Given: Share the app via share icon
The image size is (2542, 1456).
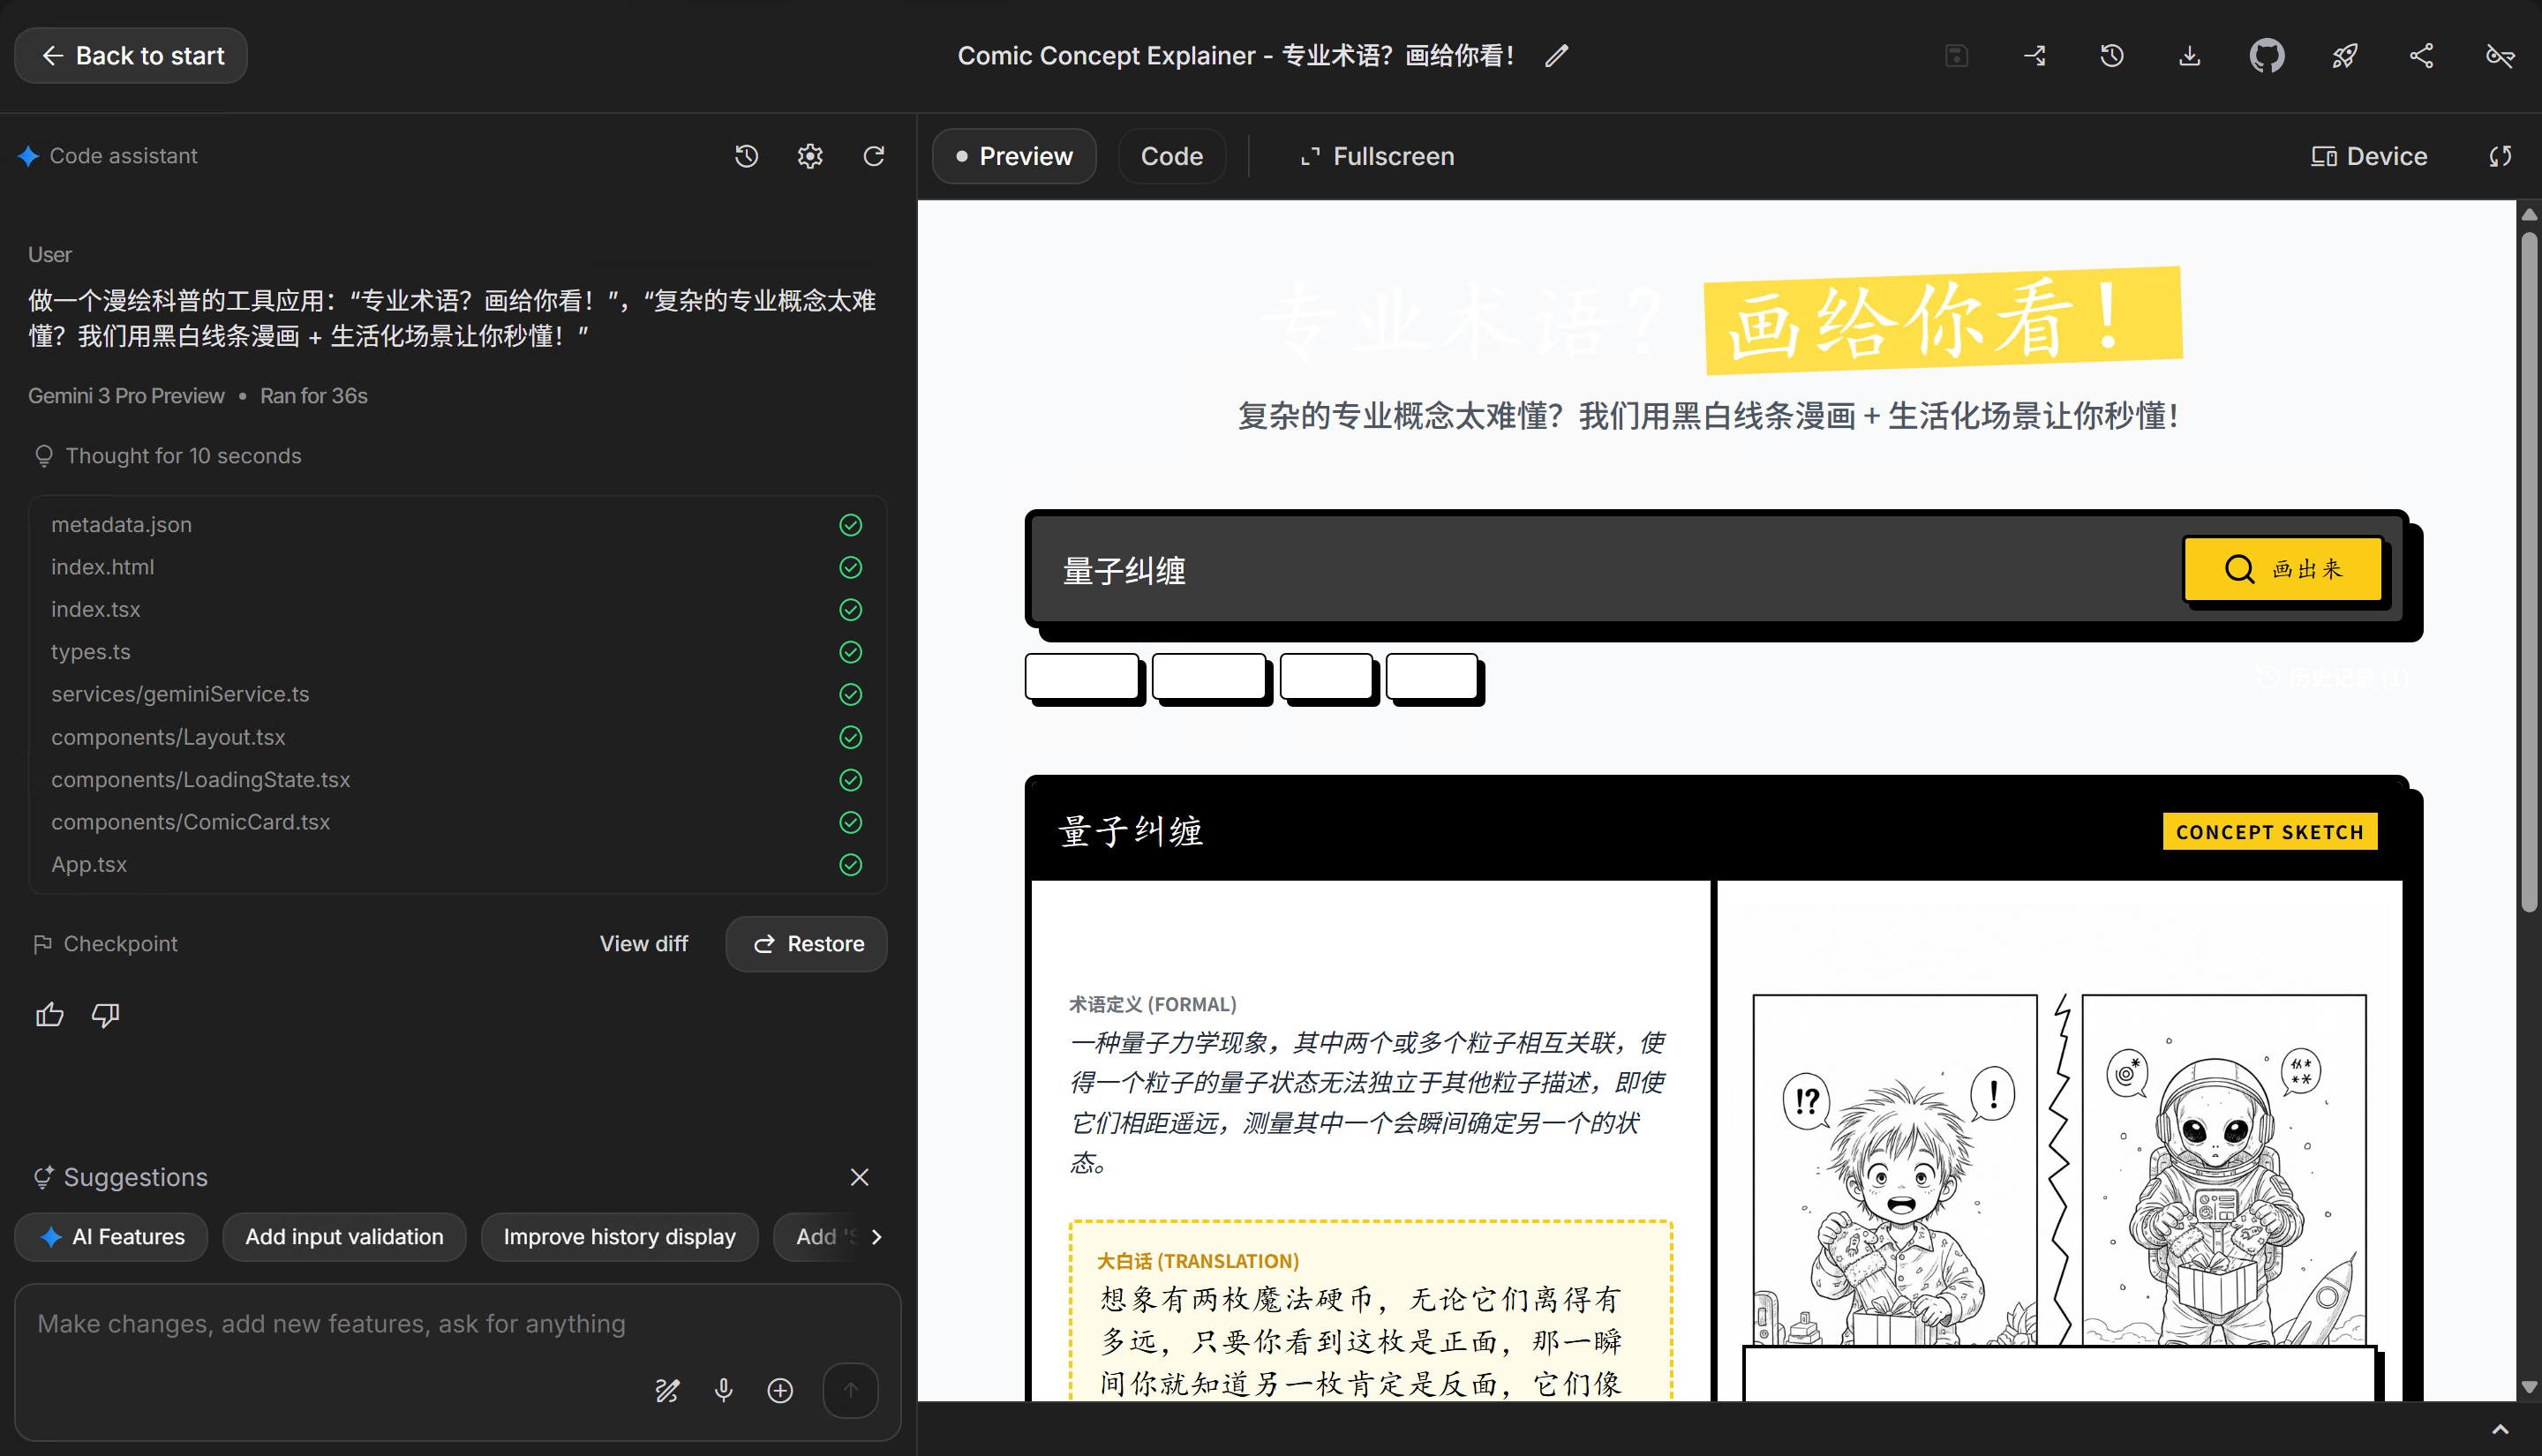Looking at the screenshot, I should pyautogui.click(x=2421, y=56).
